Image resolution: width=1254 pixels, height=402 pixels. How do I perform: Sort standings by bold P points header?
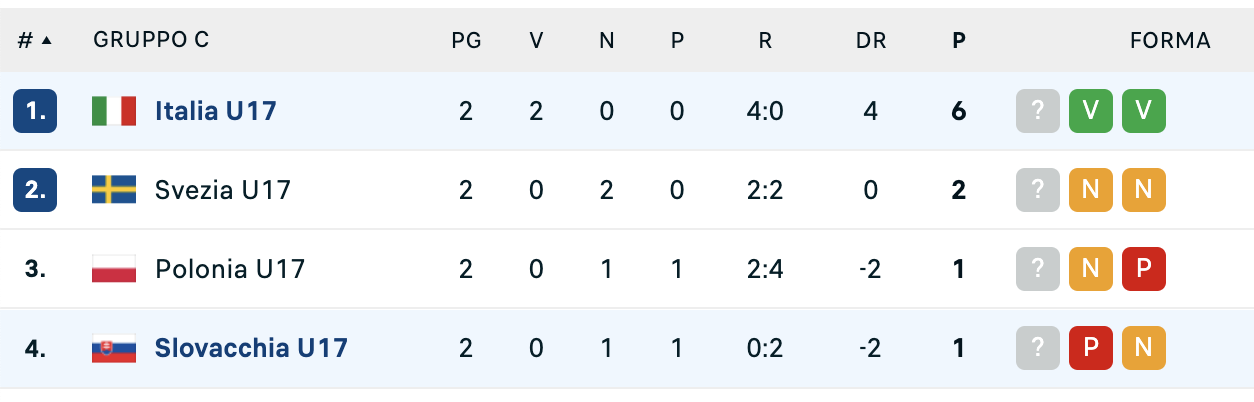pyautogui.click(x=959, y=41)
